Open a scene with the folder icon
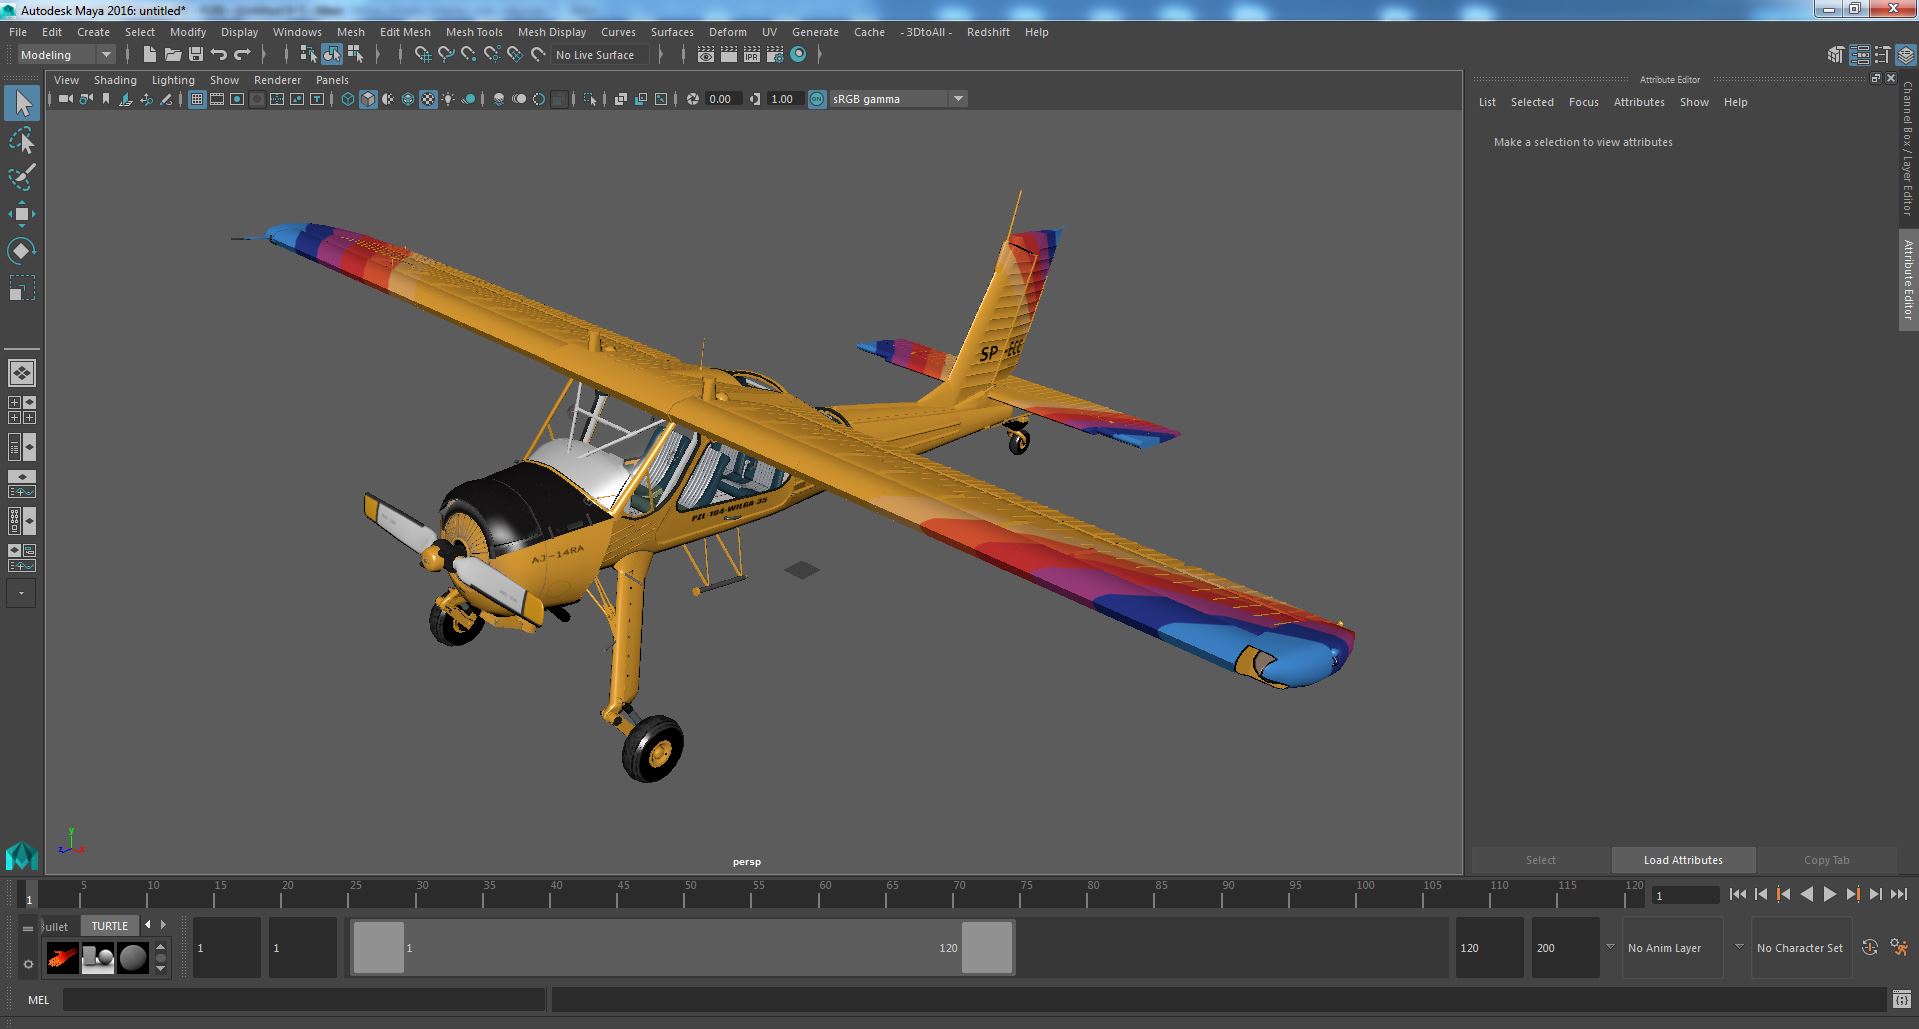This screenshot has width=1919, height=1029. [x=172, y=55]
